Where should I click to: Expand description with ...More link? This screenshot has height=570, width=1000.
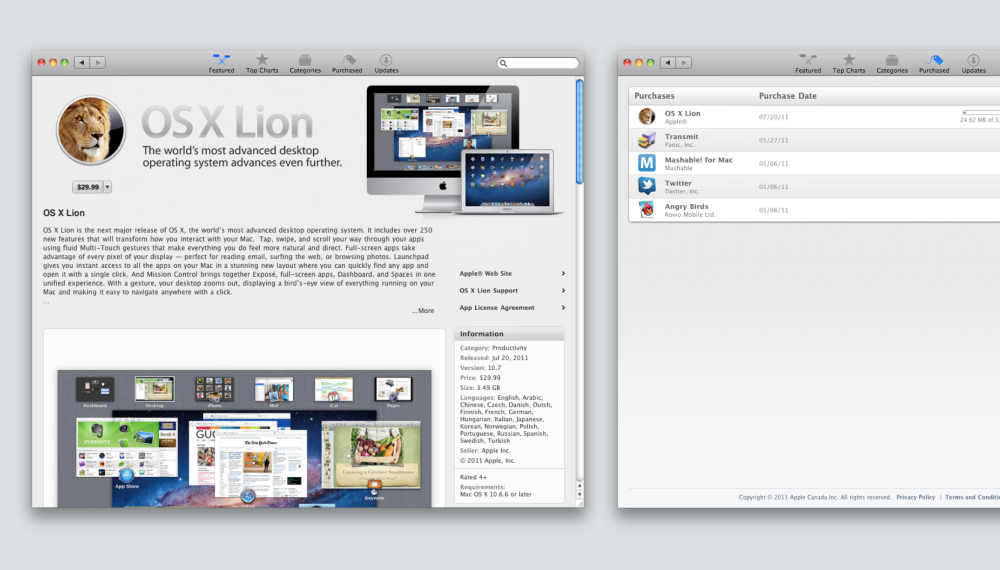point(423,311)
